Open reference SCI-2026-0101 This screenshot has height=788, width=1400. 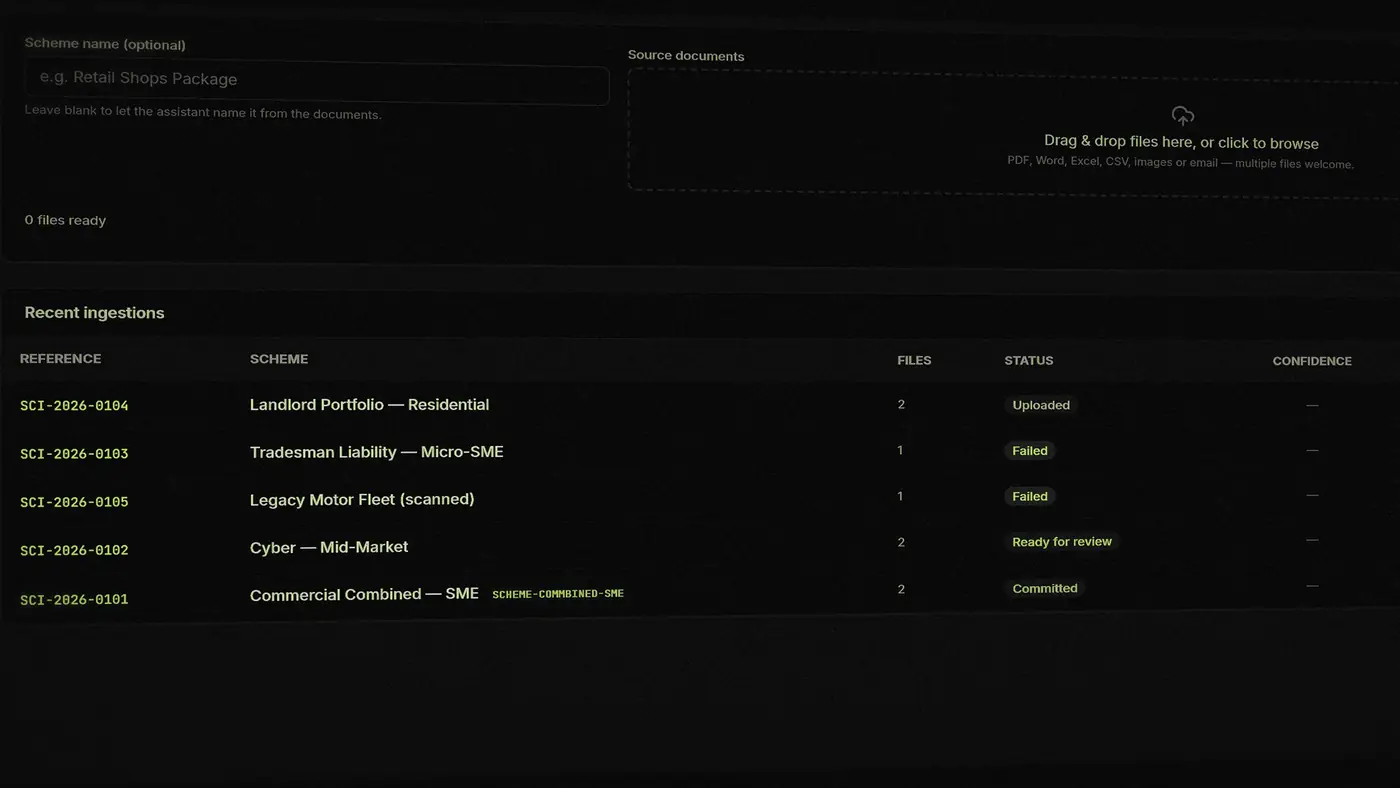74,599
